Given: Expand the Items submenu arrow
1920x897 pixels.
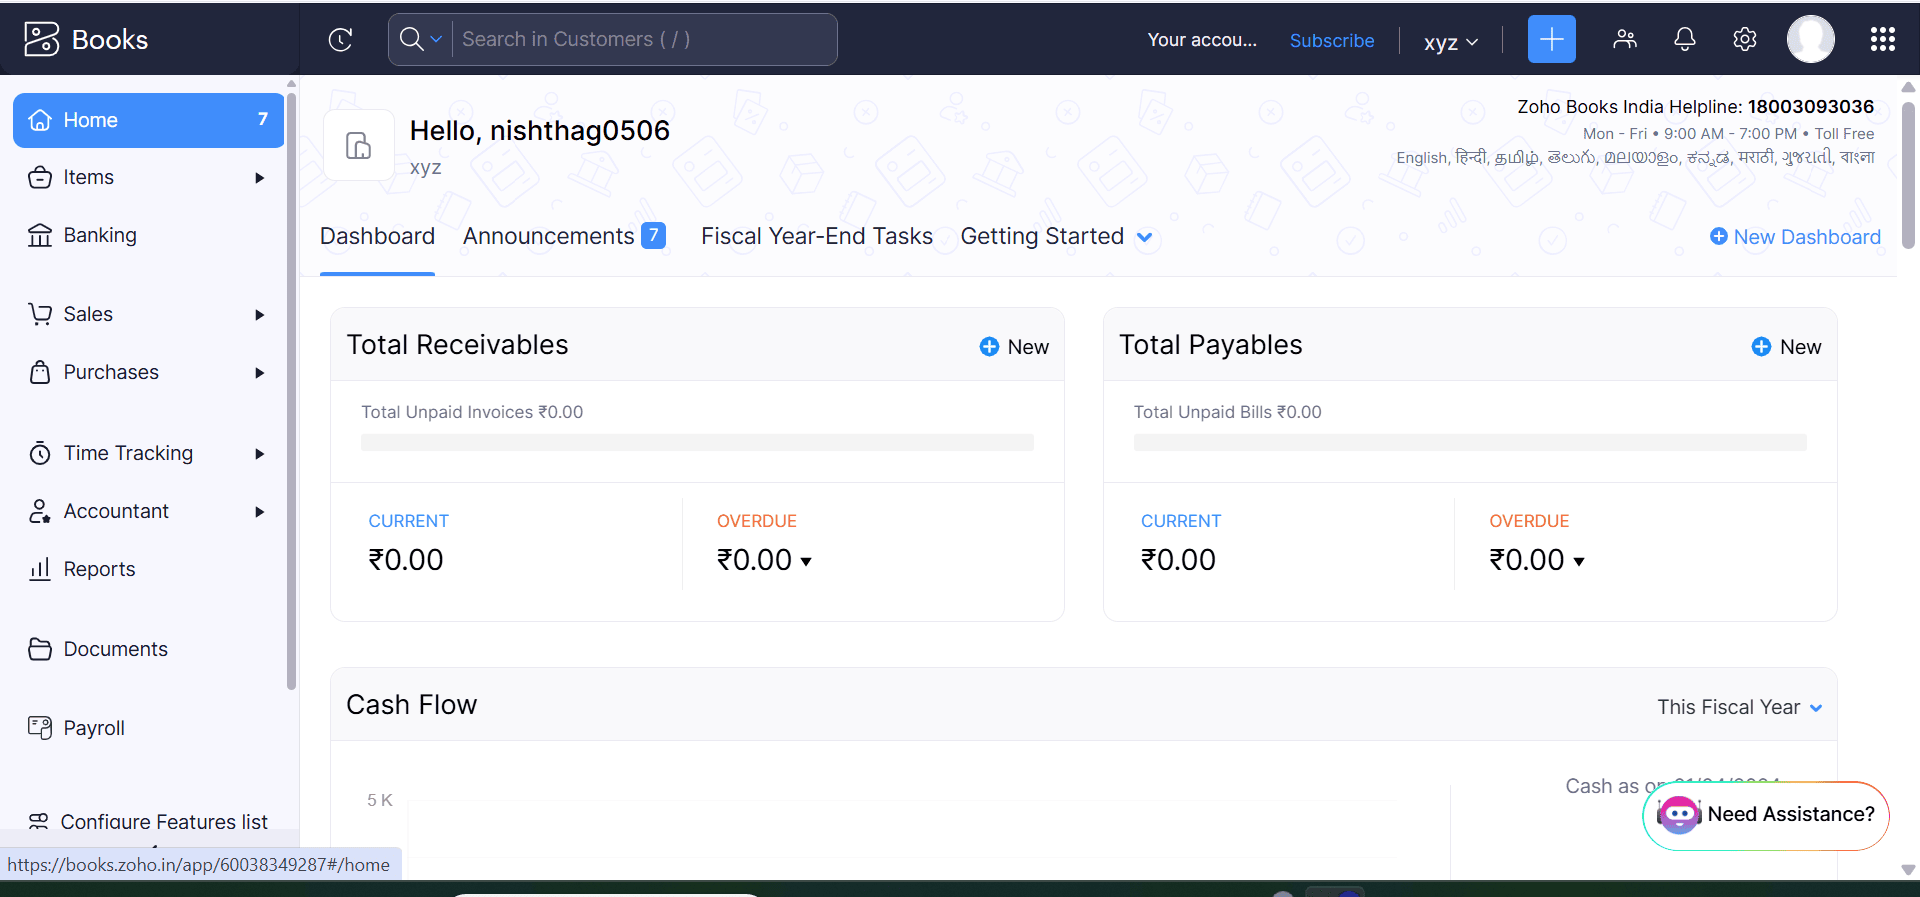Looking at the screenshot, I should (260, 178).
